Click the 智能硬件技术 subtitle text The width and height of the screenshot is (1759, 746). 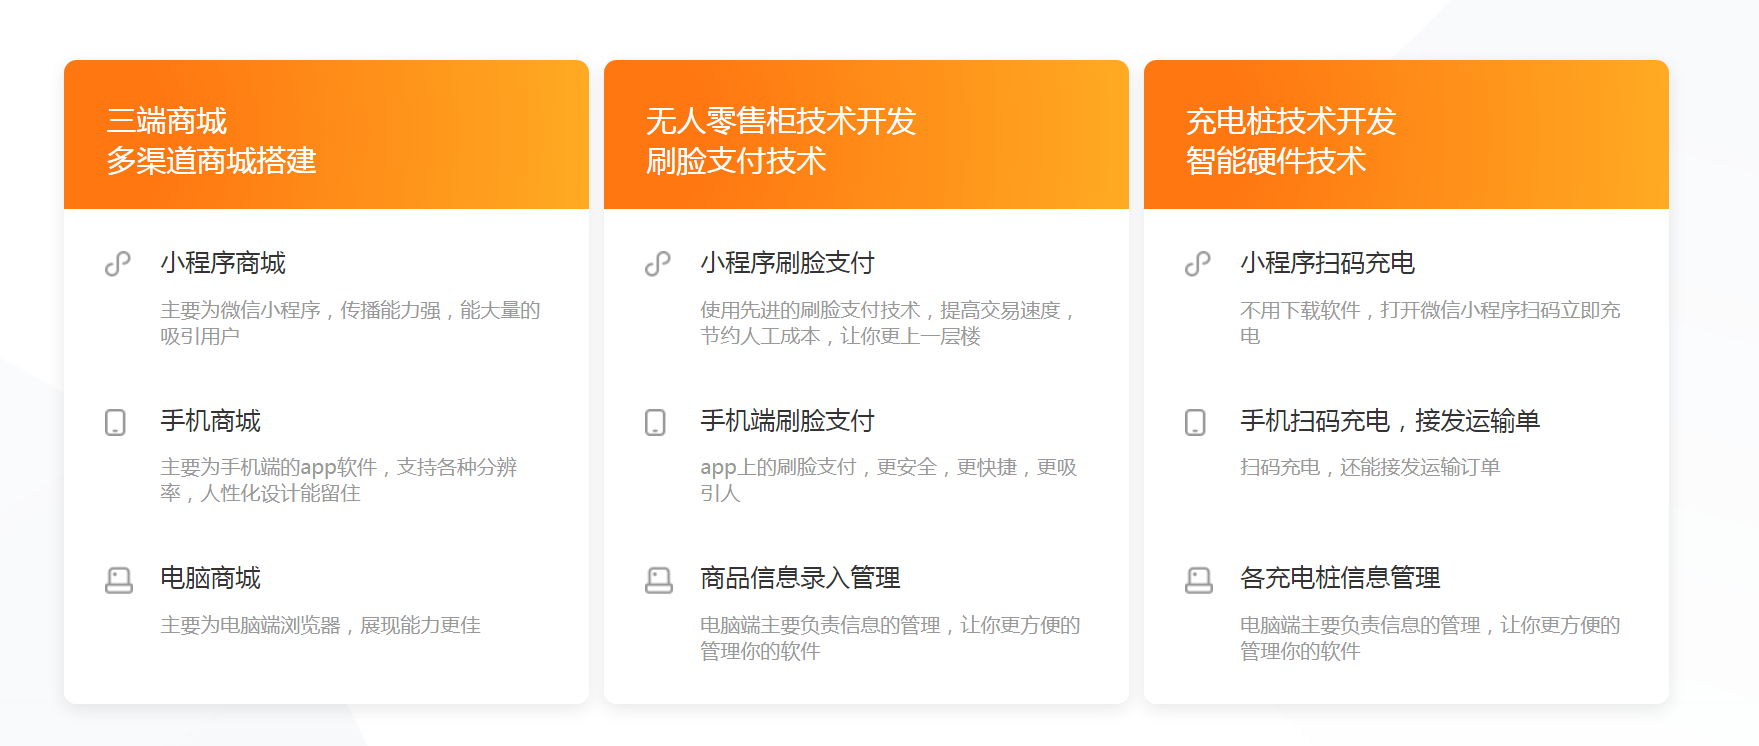1276,161
